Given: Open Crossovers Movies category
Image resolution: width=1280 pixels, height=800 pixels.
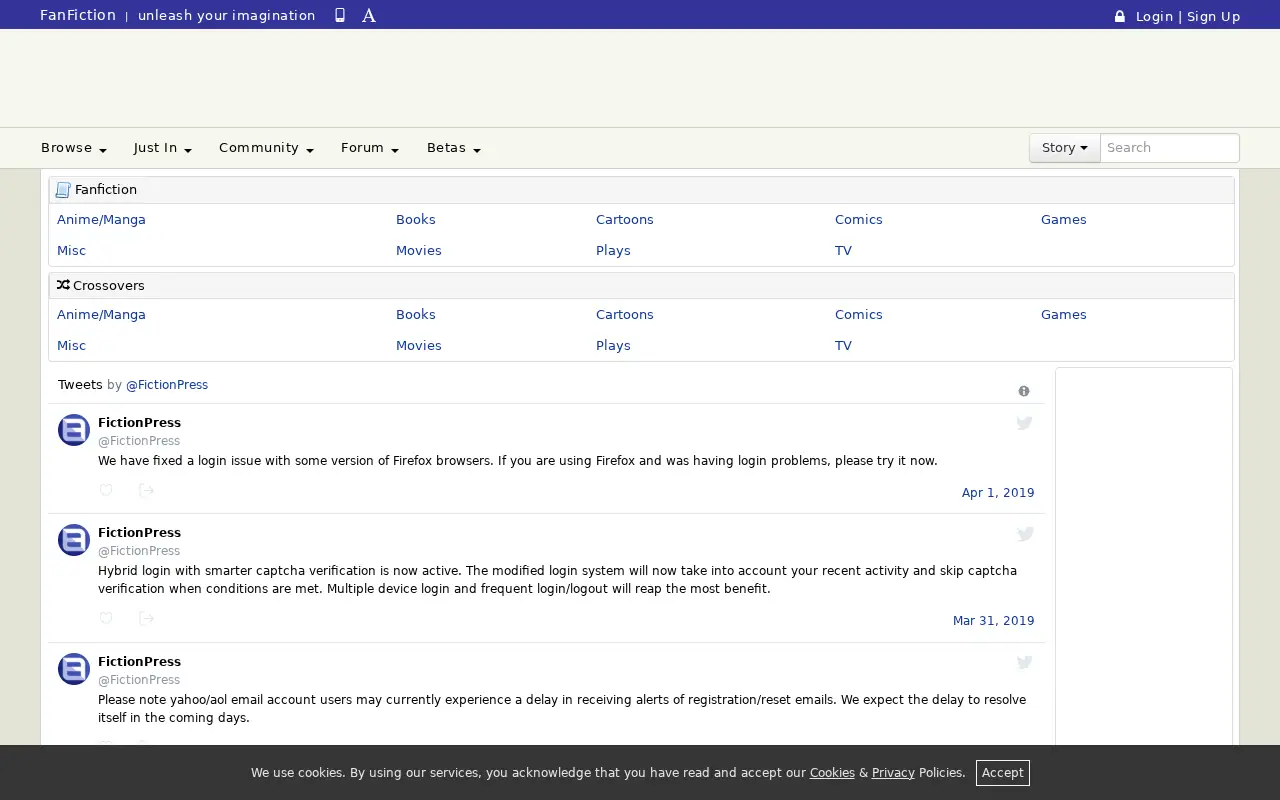Looking at the screenshot, I should [x=418, y=346].
